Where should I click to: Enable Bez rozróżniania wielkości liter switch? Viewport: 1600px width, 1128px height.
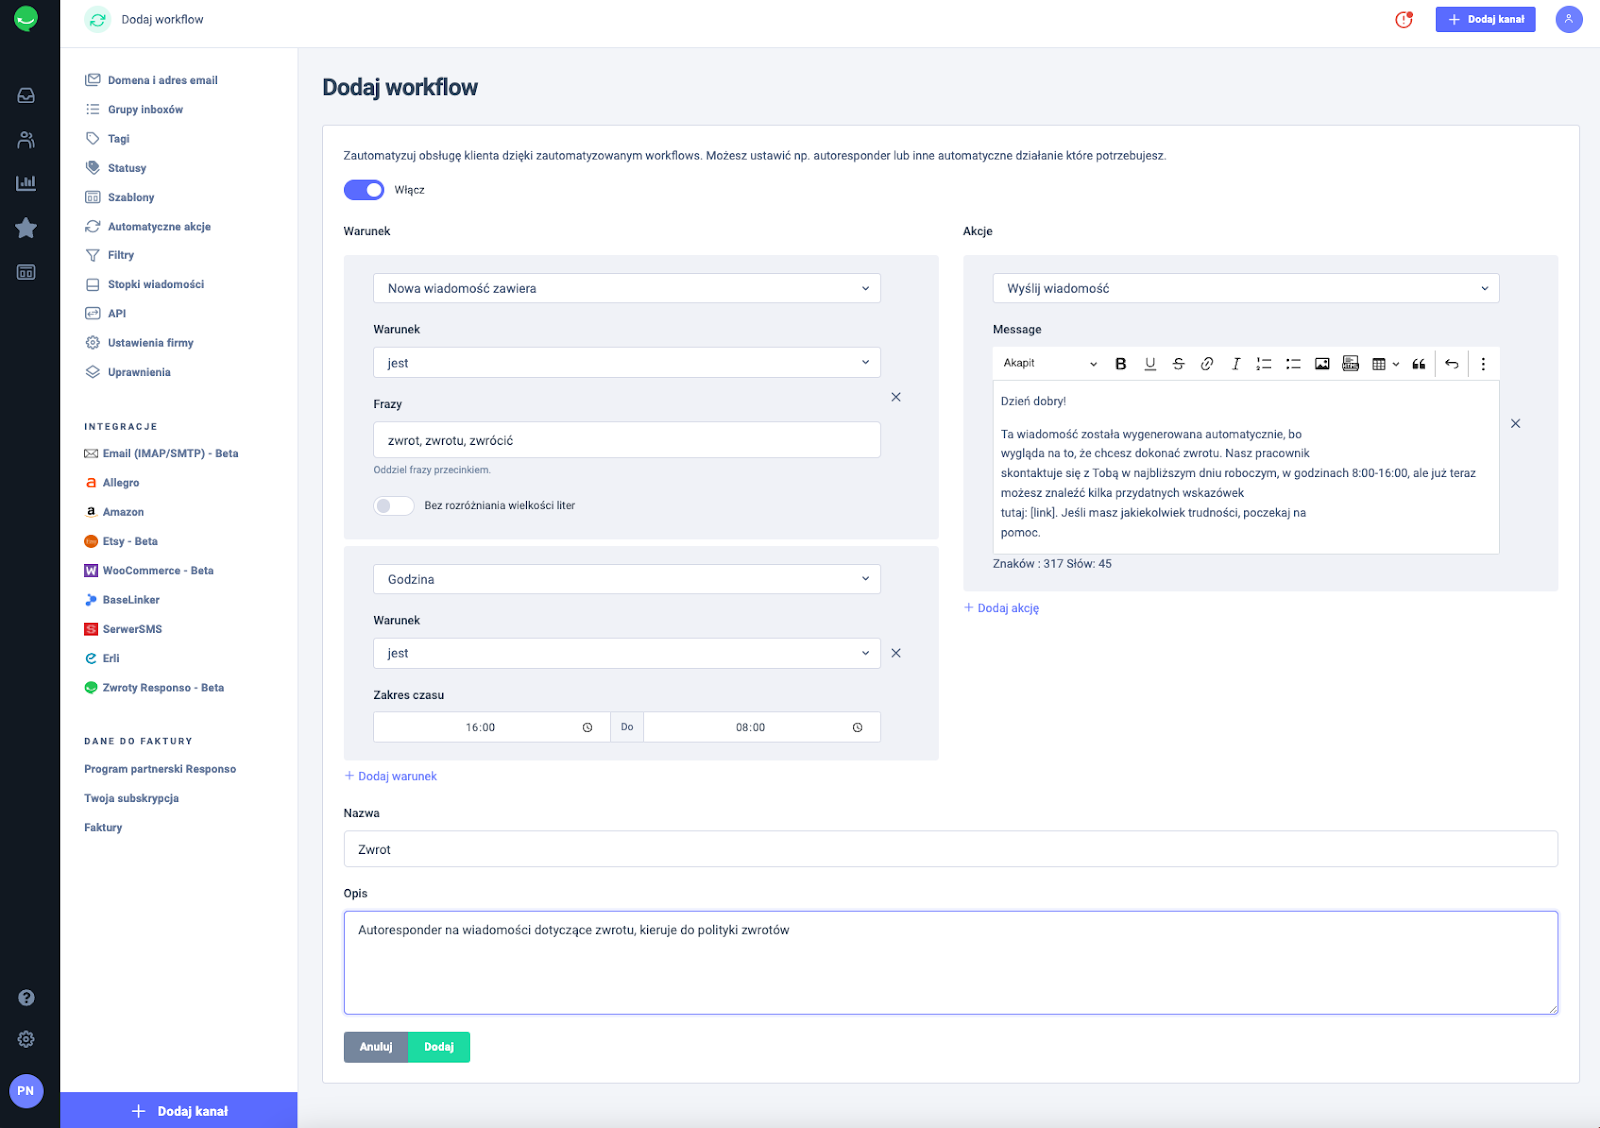point(394,506)
